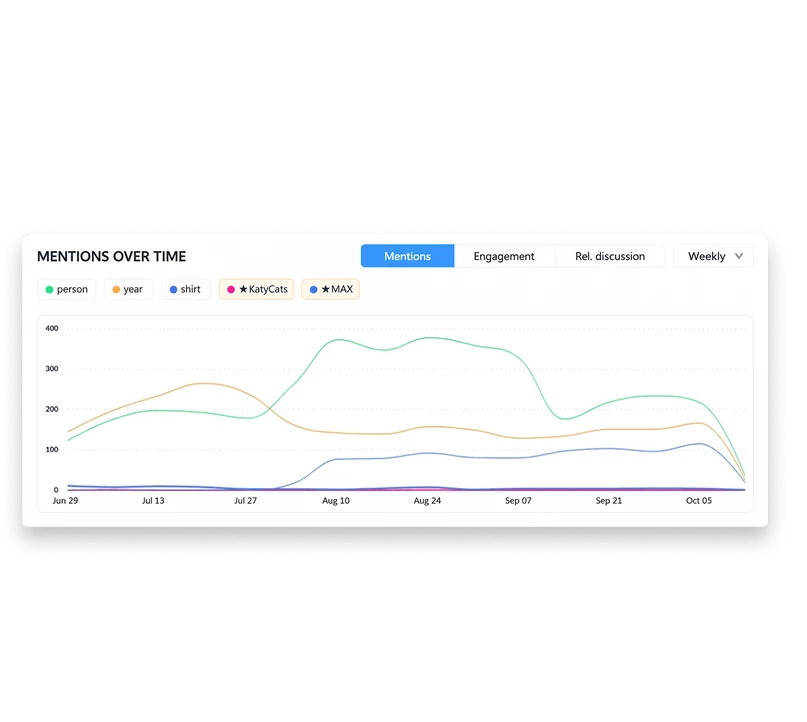The height and width of the screenshot is (722, 807).
Task: Toggle the KatyCats series legend chip
Action: pos(256,289)
